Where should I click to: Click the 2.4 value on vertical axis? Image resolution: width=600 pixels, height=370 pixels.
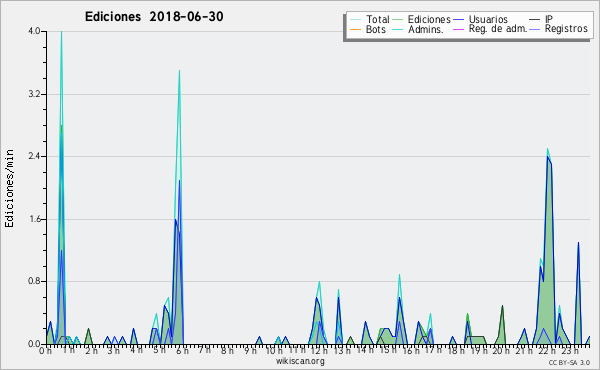pos(34,156)
